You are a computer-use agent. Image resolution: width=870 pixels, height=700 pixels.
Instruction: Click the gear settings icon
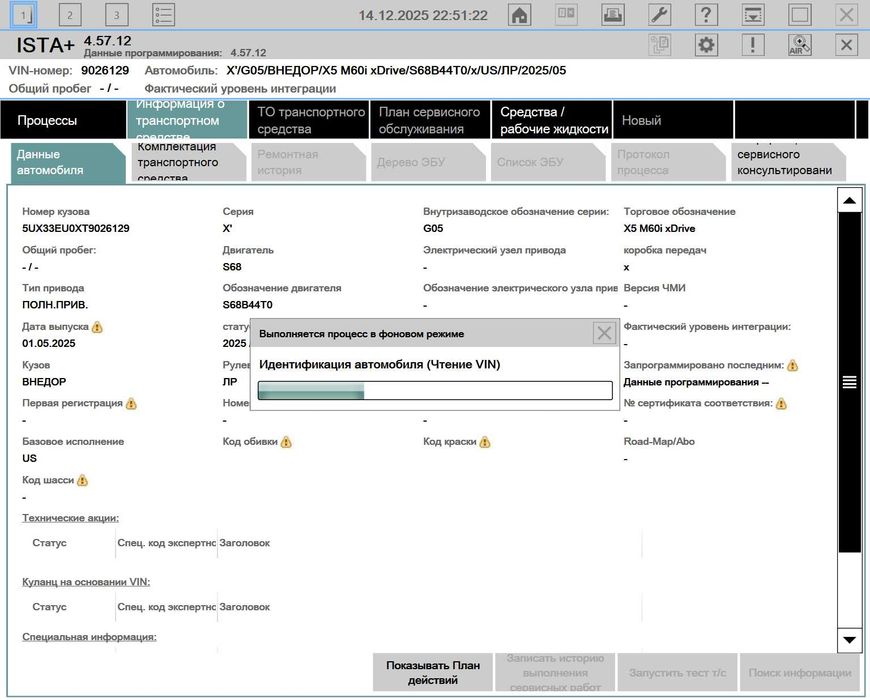coord(706,45)
